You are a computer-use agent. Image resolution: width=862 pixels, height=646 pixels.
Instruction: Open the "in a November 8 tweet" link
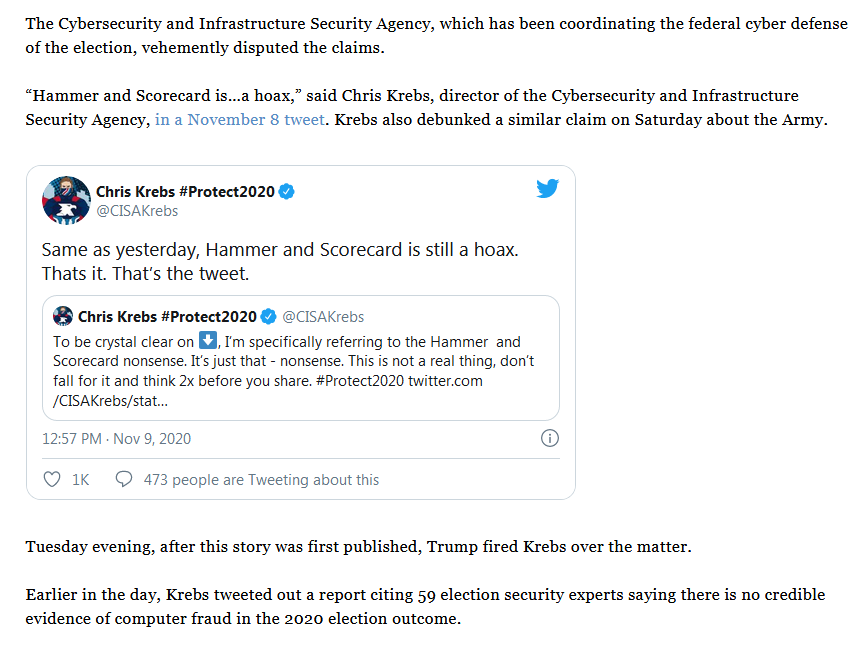[x=239, y=119]
